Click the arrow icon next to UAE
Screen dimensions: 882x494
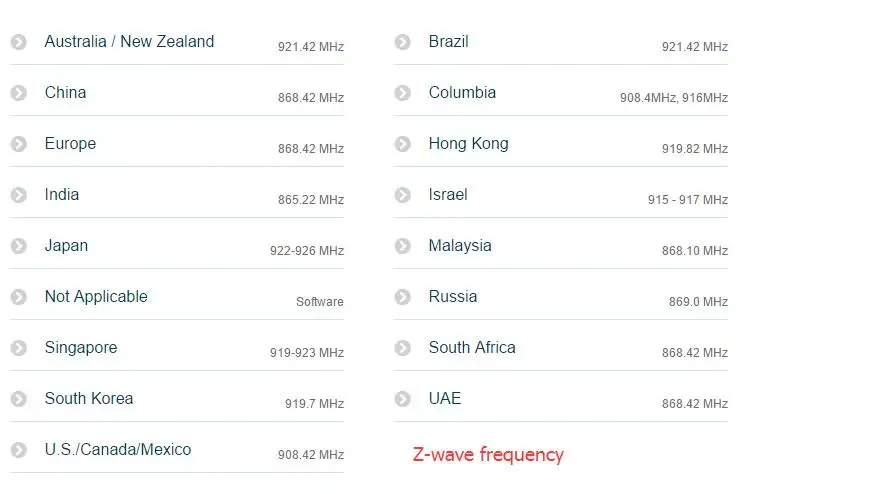click(402, 399)
